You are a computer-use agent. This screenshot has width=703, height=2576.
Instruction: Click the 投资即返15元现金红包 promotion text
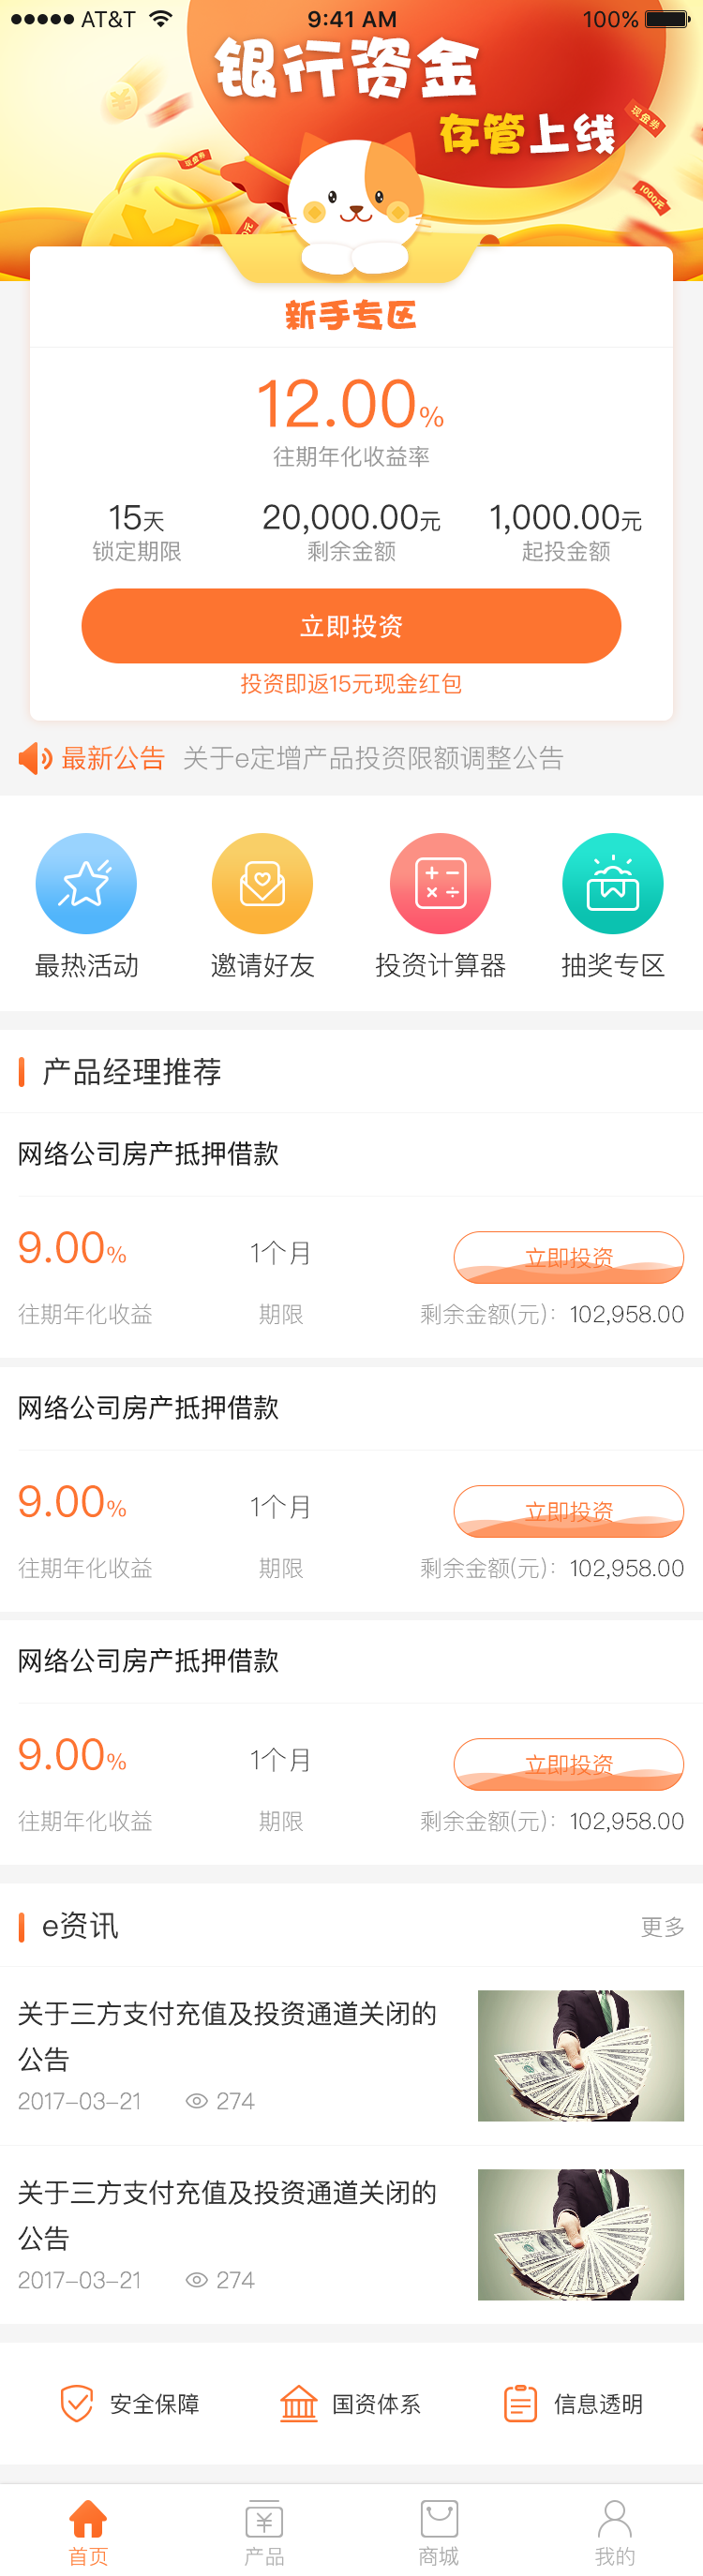pos(351,684)
